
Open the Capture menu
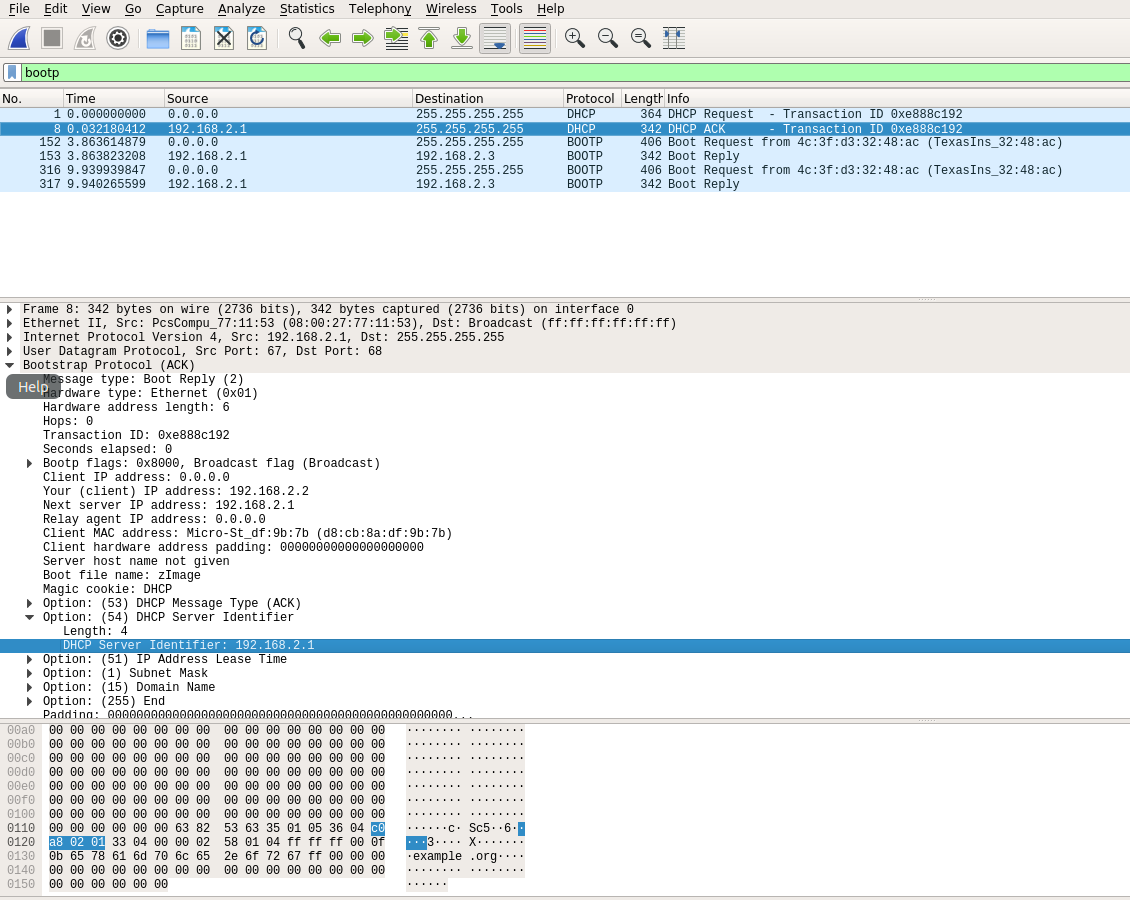pos(179,9)
